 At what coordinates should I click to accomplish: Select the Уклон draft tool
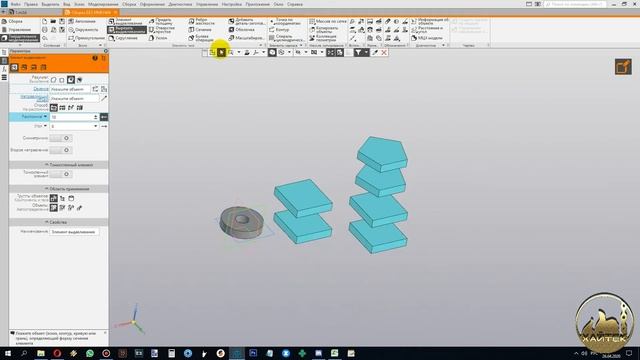click(158, 38)
